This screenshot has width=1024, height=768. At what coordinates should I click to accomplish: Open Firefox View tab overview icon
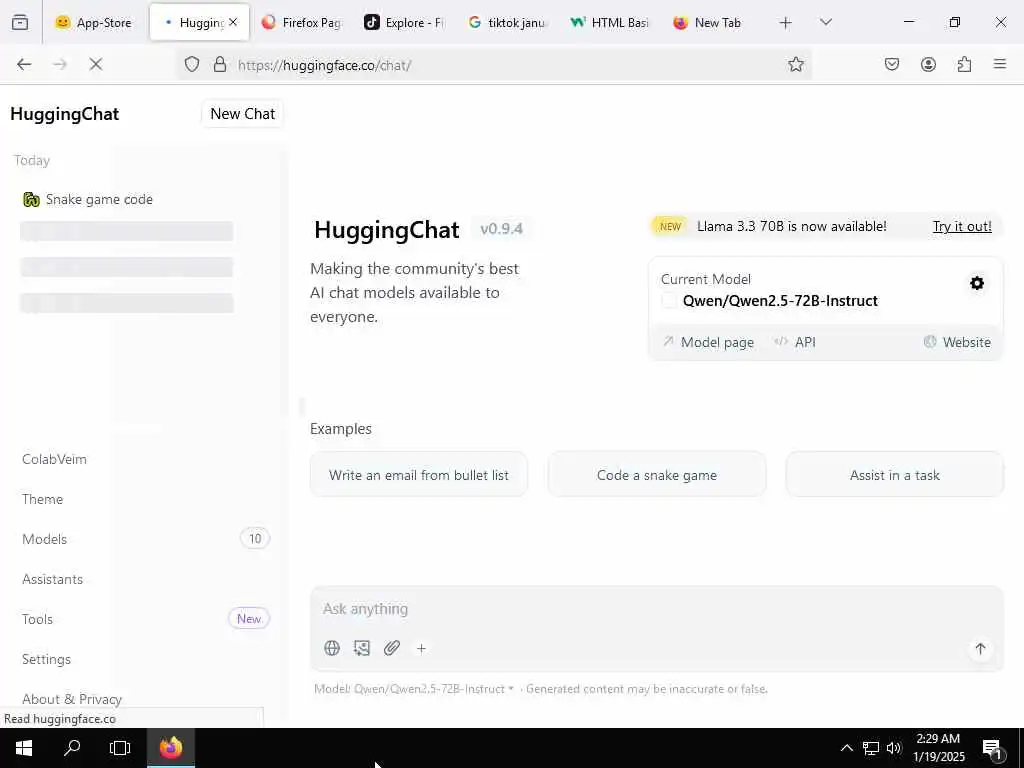pos(20,23)
